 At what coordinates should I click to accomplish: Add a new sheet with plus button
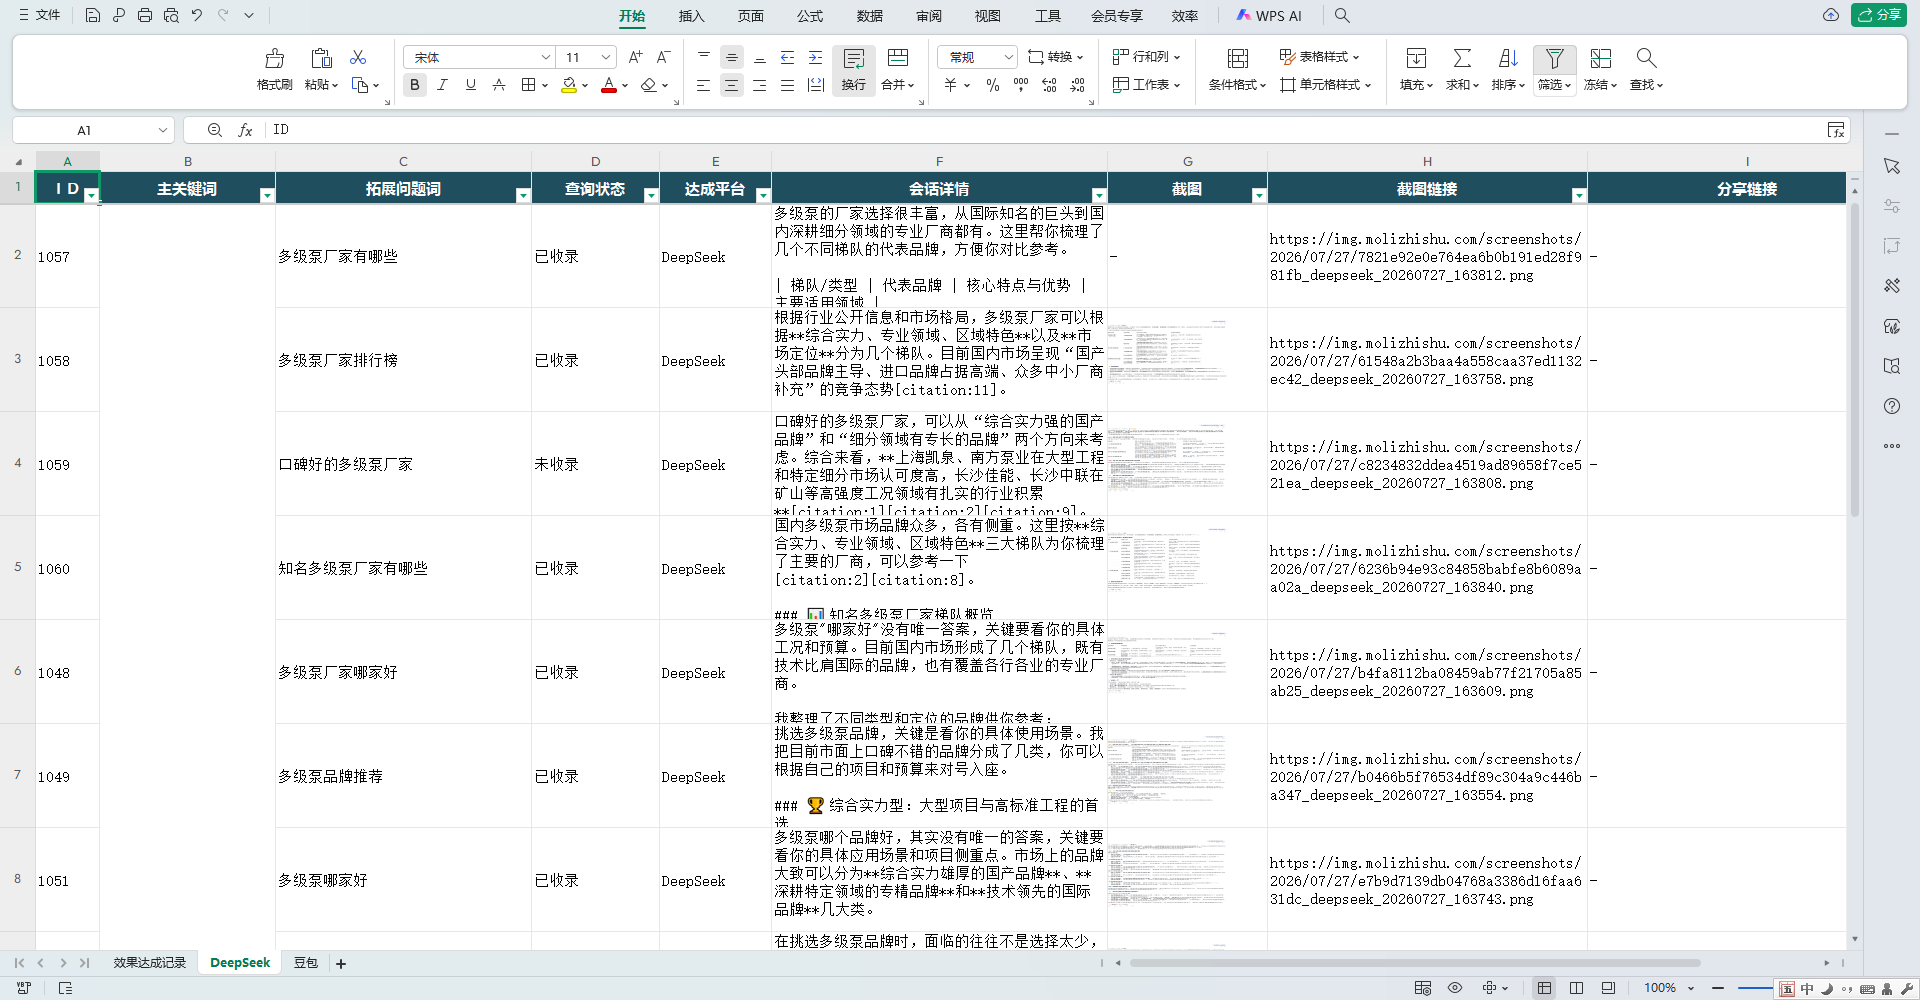341,964
